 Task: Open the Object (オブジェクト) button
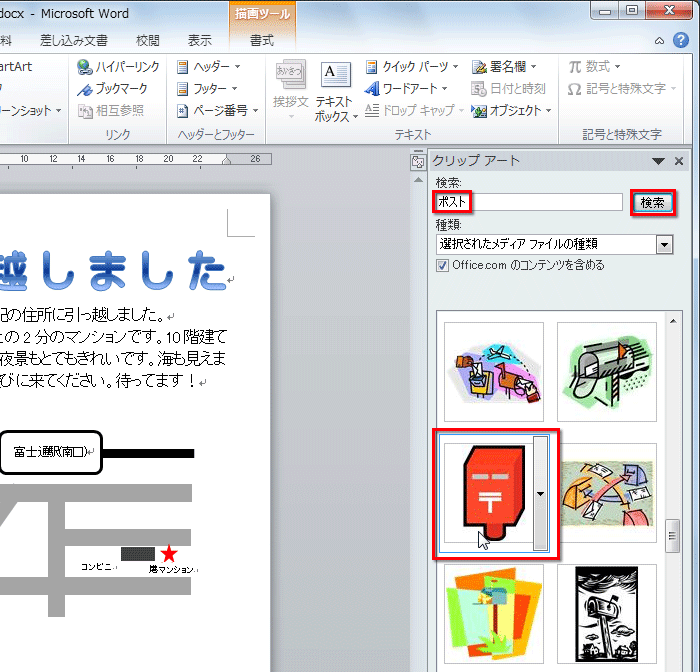(512, 111)
